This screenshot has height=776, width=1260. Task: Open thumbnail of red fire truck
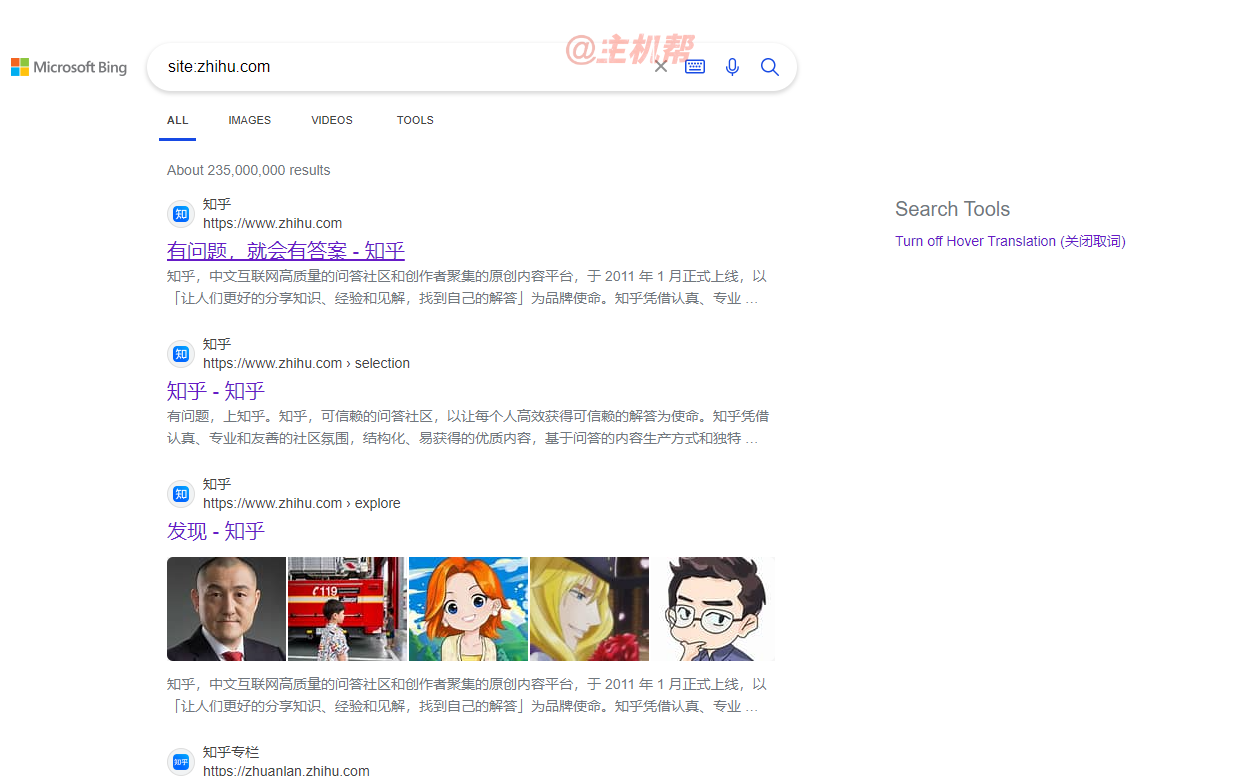[347, 609]
